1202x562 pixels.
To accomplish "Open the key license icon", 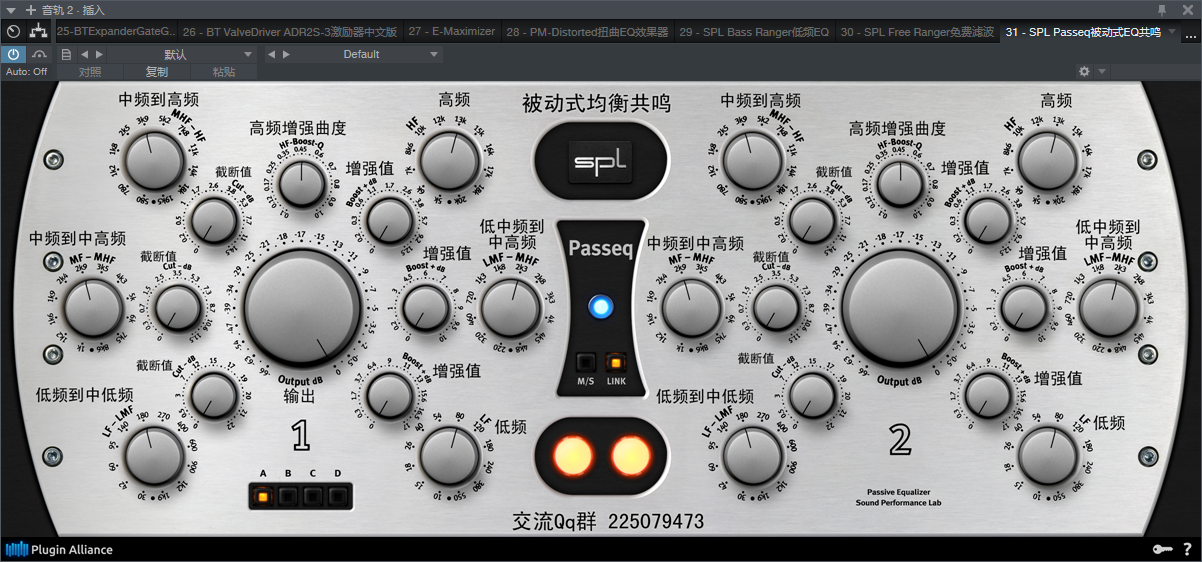I will click(x=1162, y=549).
